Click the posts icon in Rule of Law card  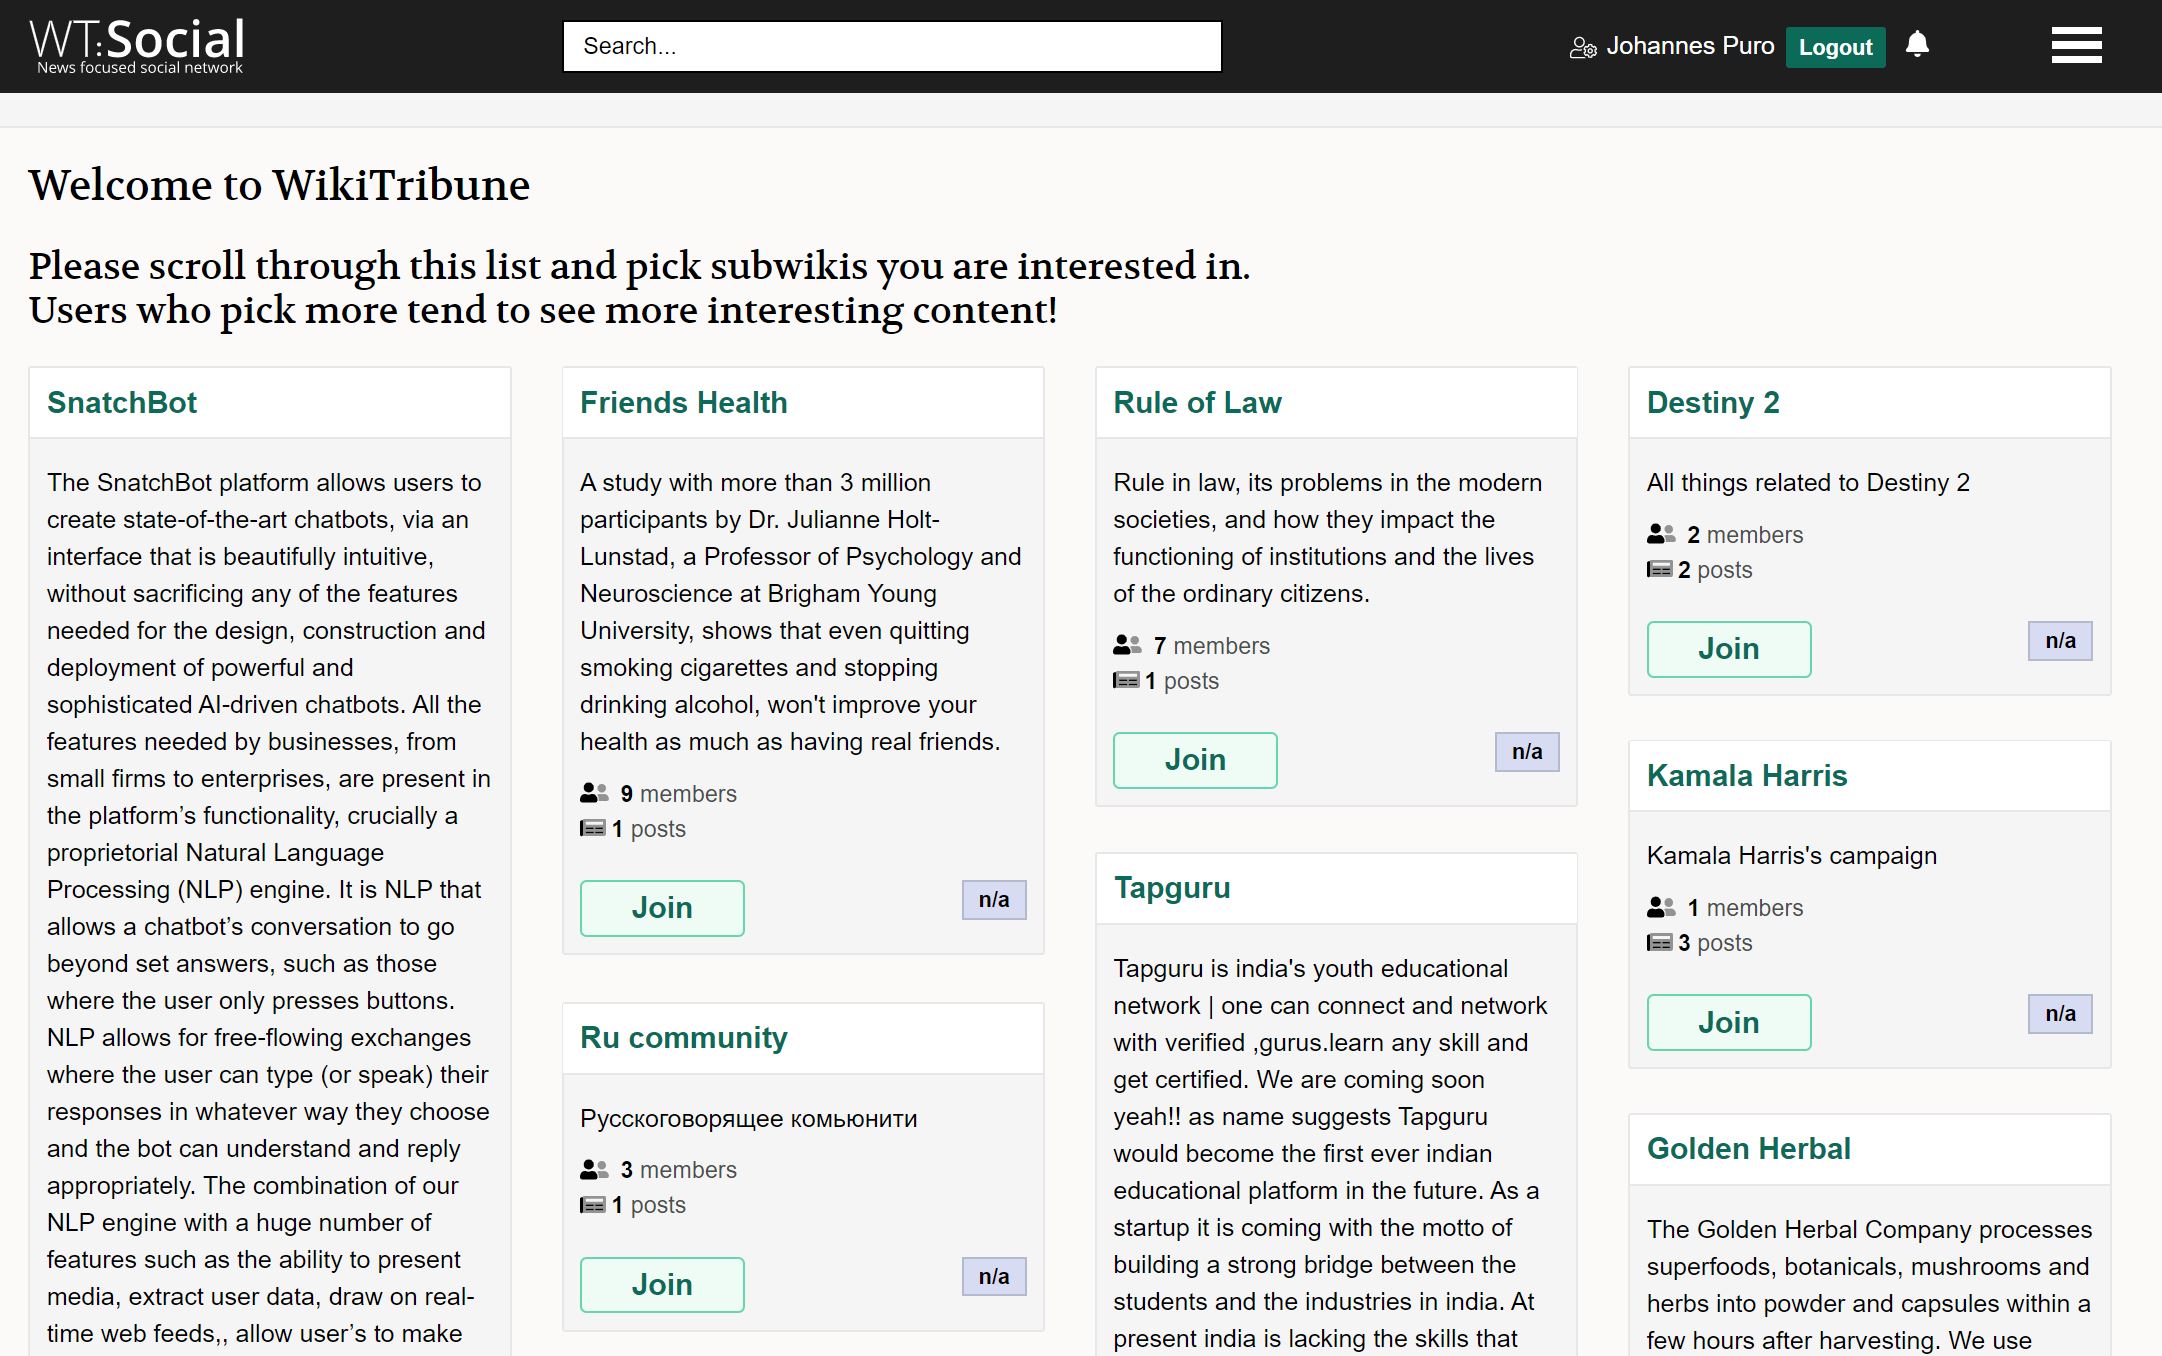(x=1126, y=680)
